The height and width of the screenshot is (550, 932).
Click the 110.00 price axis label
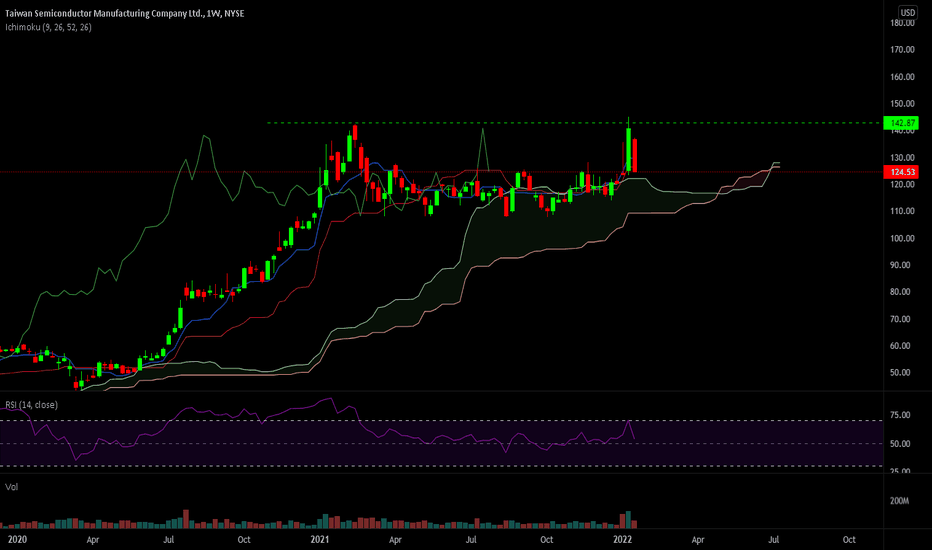902,211
